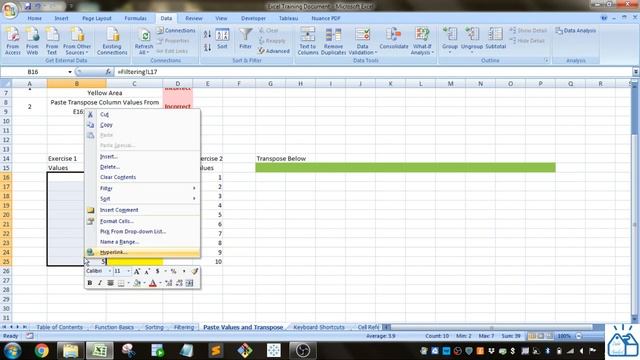Click Connections in the ribbon
This screenshot has width=640, height=360.
pyautogui.click(x=176, y=31)
